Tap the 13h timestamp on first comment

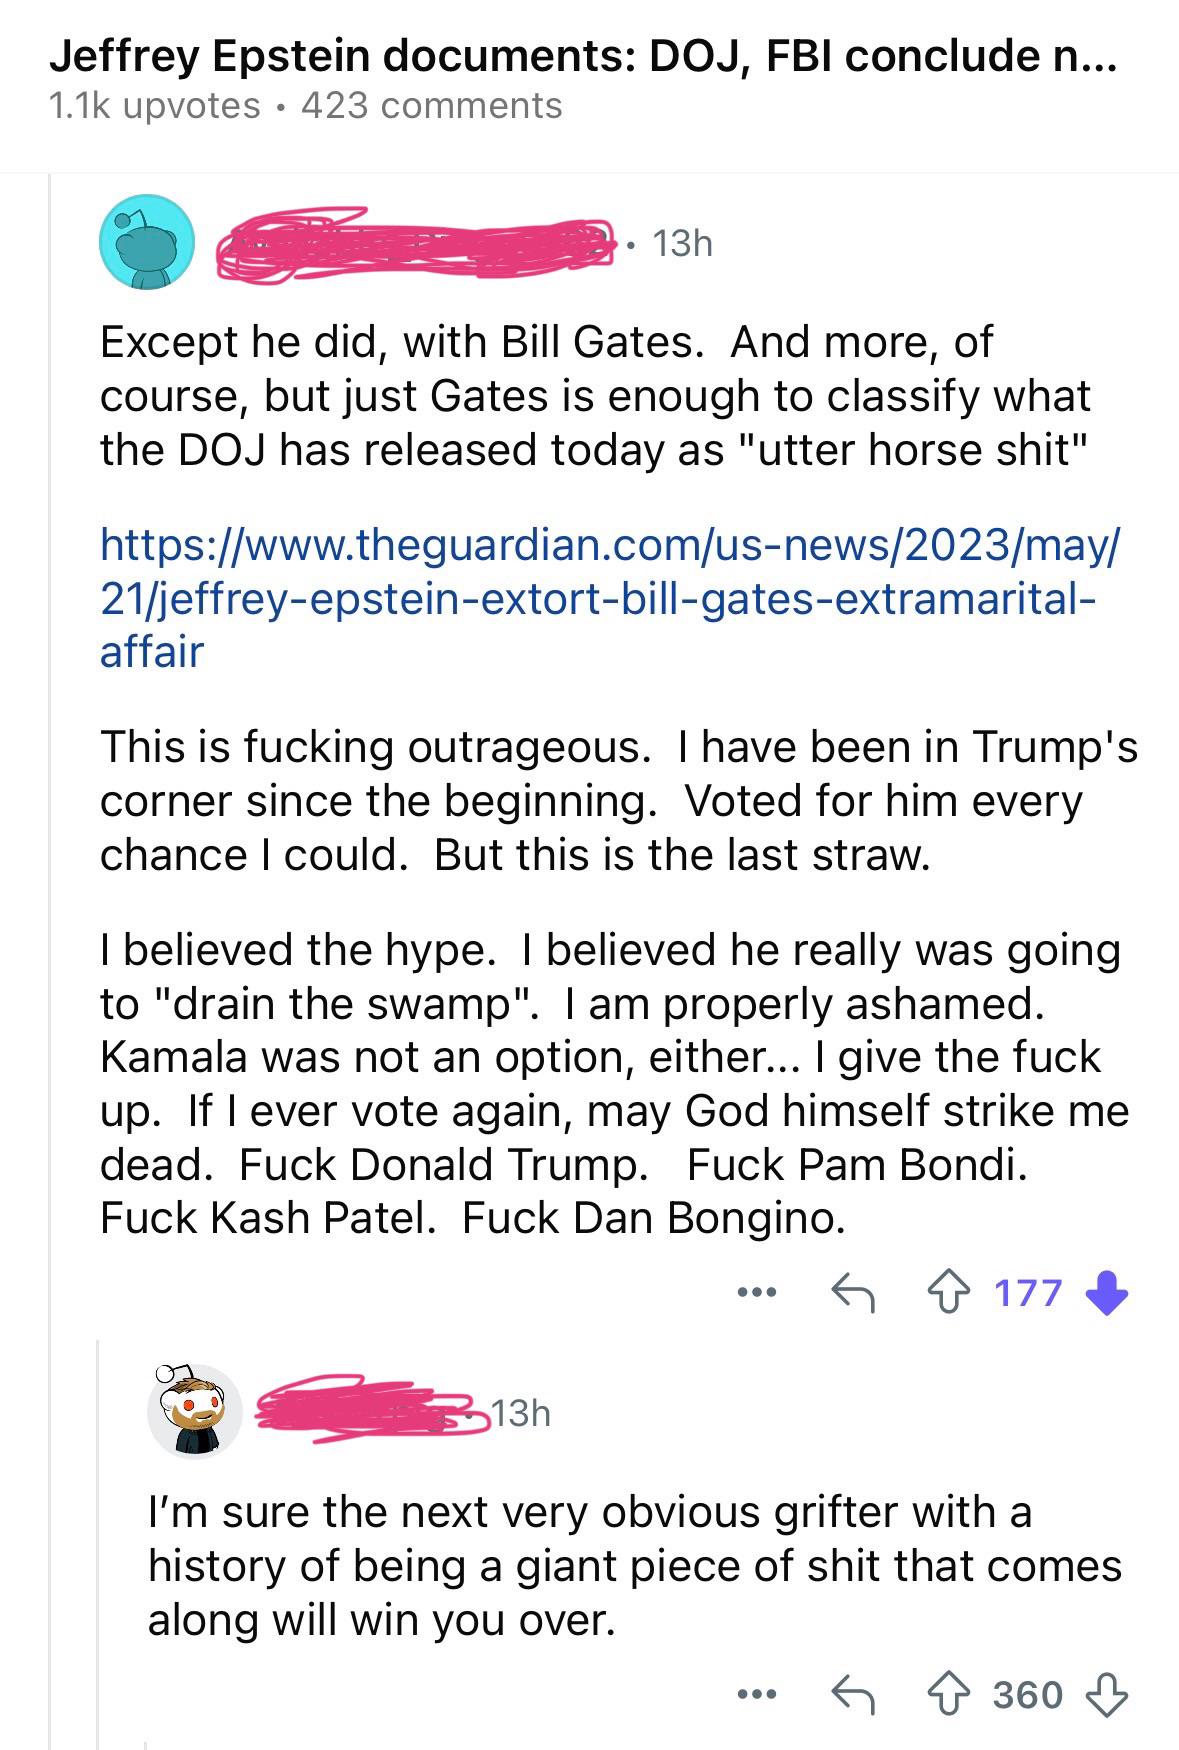point(682,243)
